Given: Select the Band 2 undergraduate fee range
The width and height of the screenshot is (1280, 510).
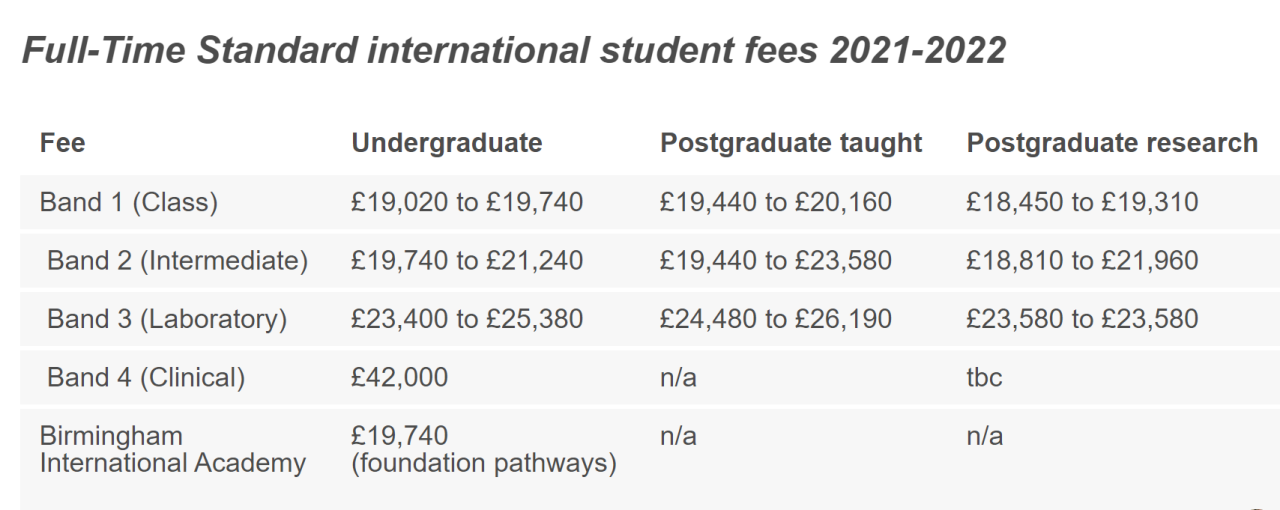Looking at the screenshot, I should tap(466, 261).
